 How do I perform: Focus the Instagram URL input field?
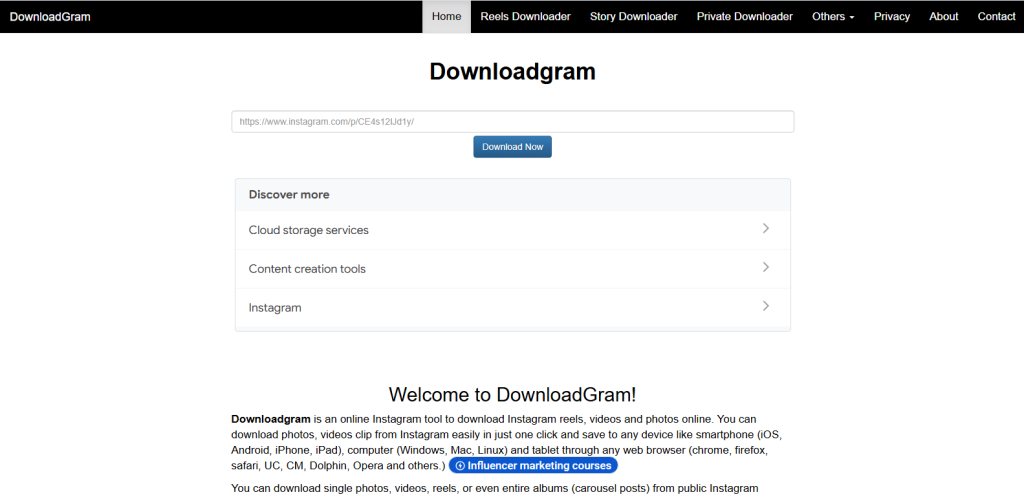[x=513, y=121]
